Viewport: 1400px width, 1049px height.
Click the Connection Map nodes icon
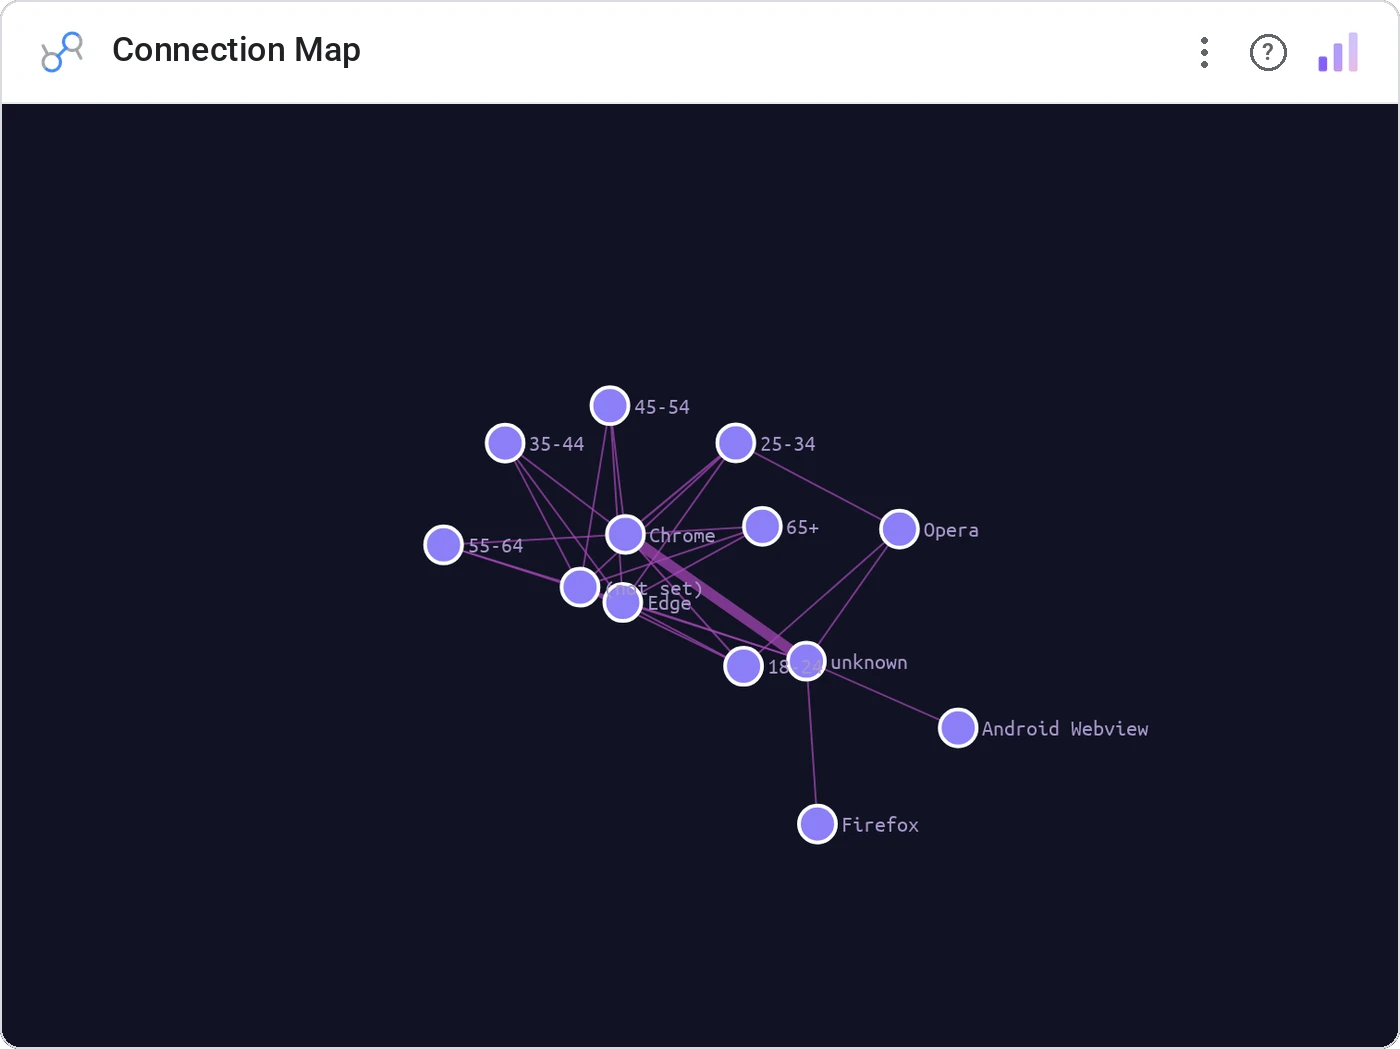(x=62, y=52)
